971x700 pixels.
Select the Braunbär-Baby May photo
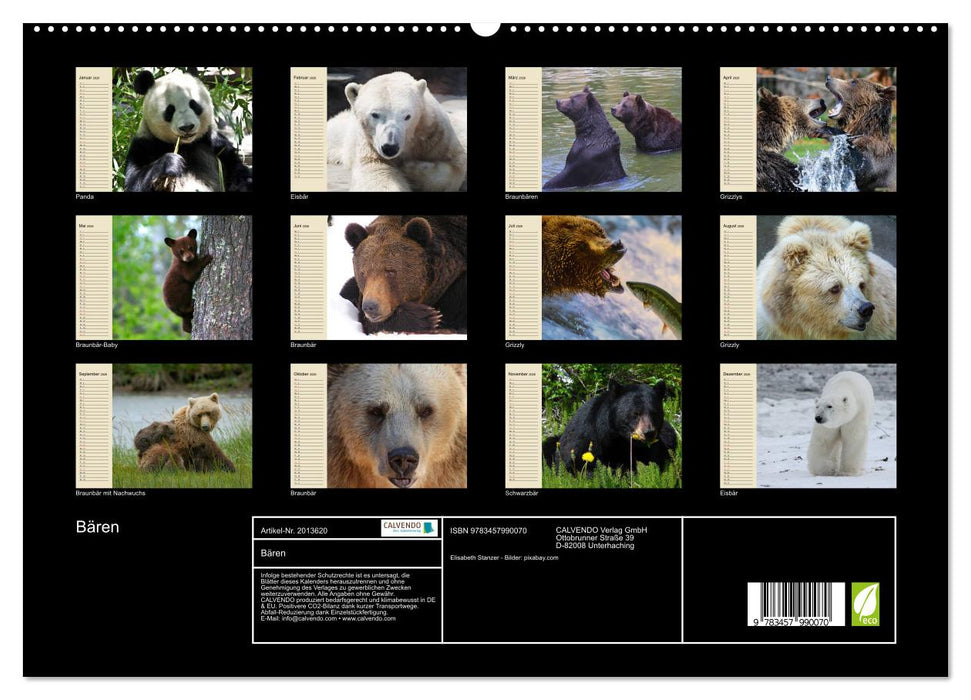click(x=180, y=278)
